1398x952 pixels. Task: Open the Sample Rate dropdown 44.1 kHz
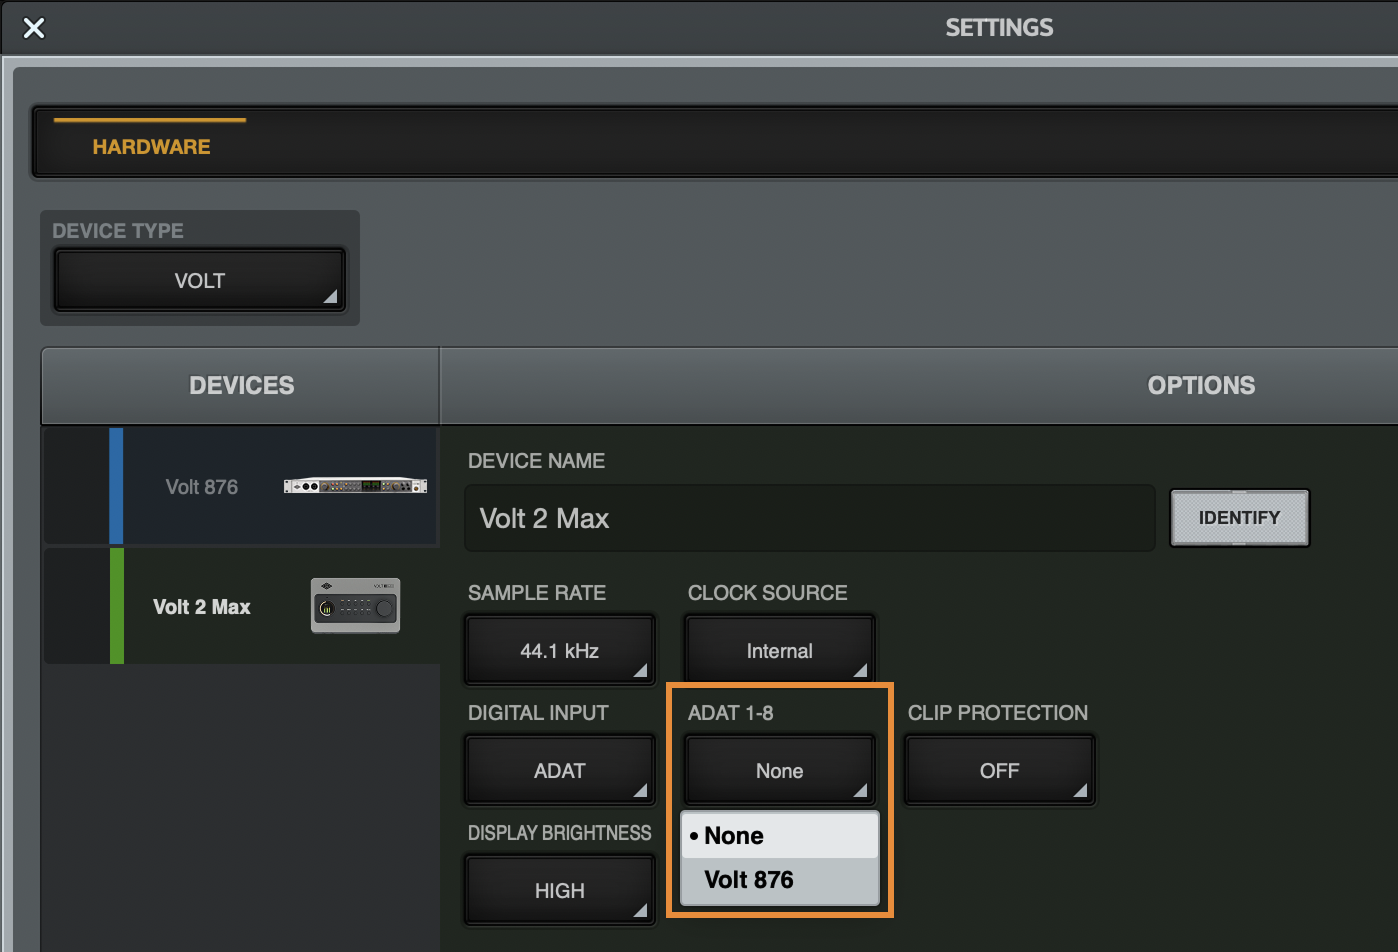pyautogui.click(x=560, y=651)
